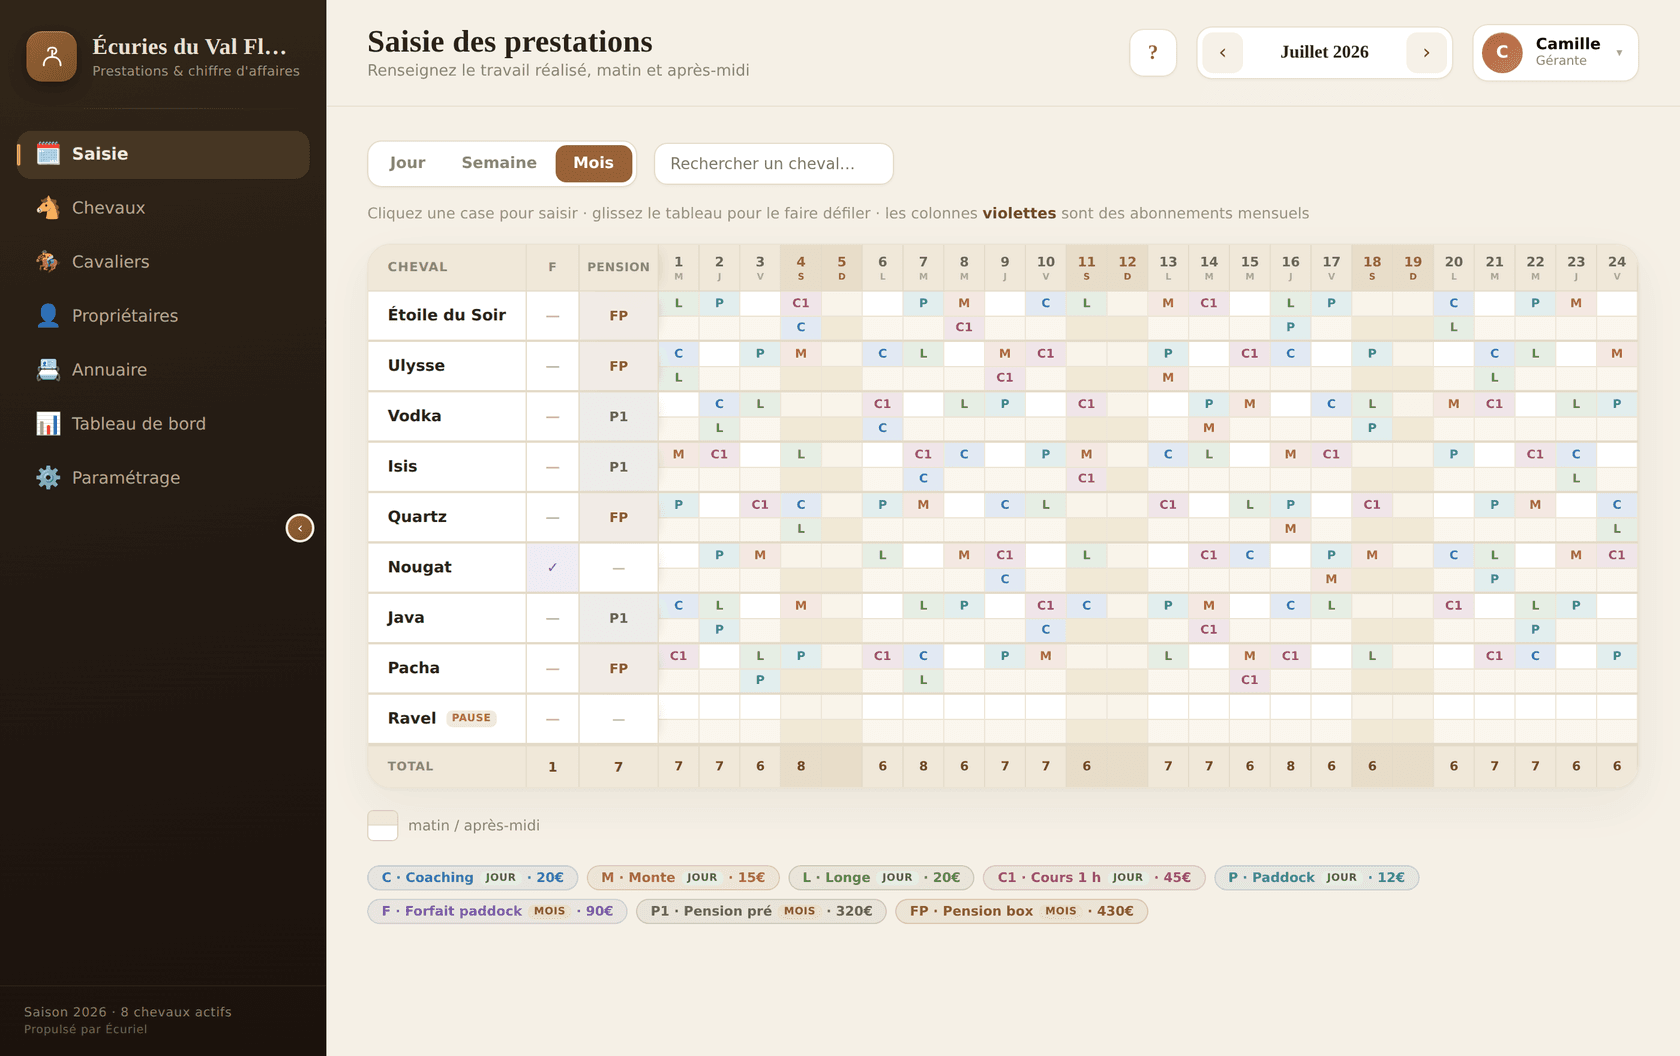Toggle forfait F cell for Ravel

552,718
